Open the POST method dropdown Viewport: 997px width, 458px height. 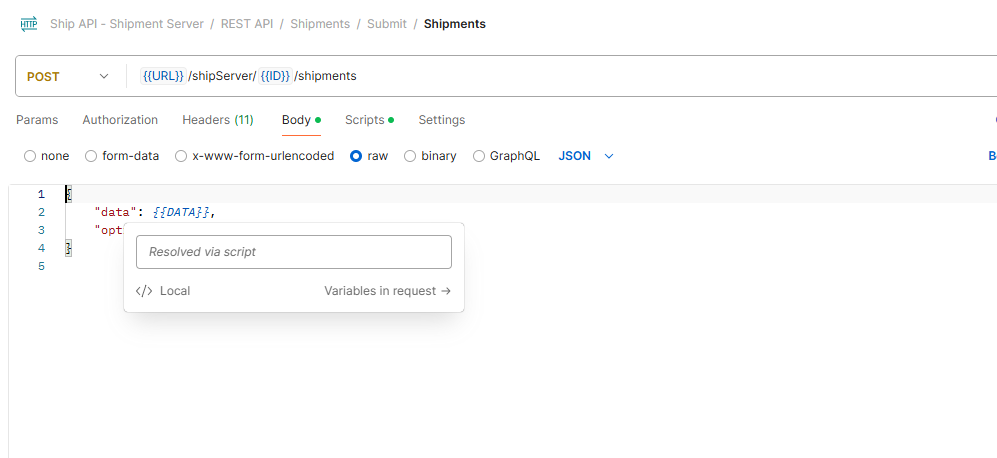coord(68,76)
